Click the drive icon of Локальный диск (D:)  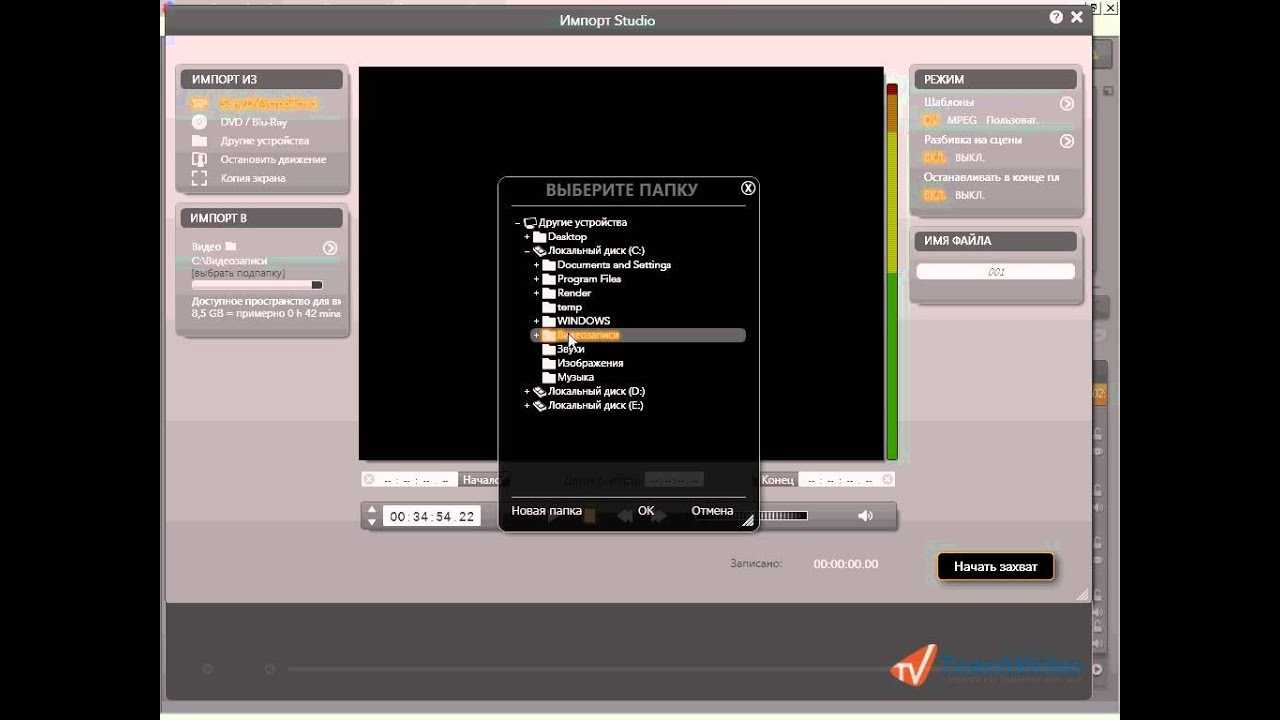(540, 392)
